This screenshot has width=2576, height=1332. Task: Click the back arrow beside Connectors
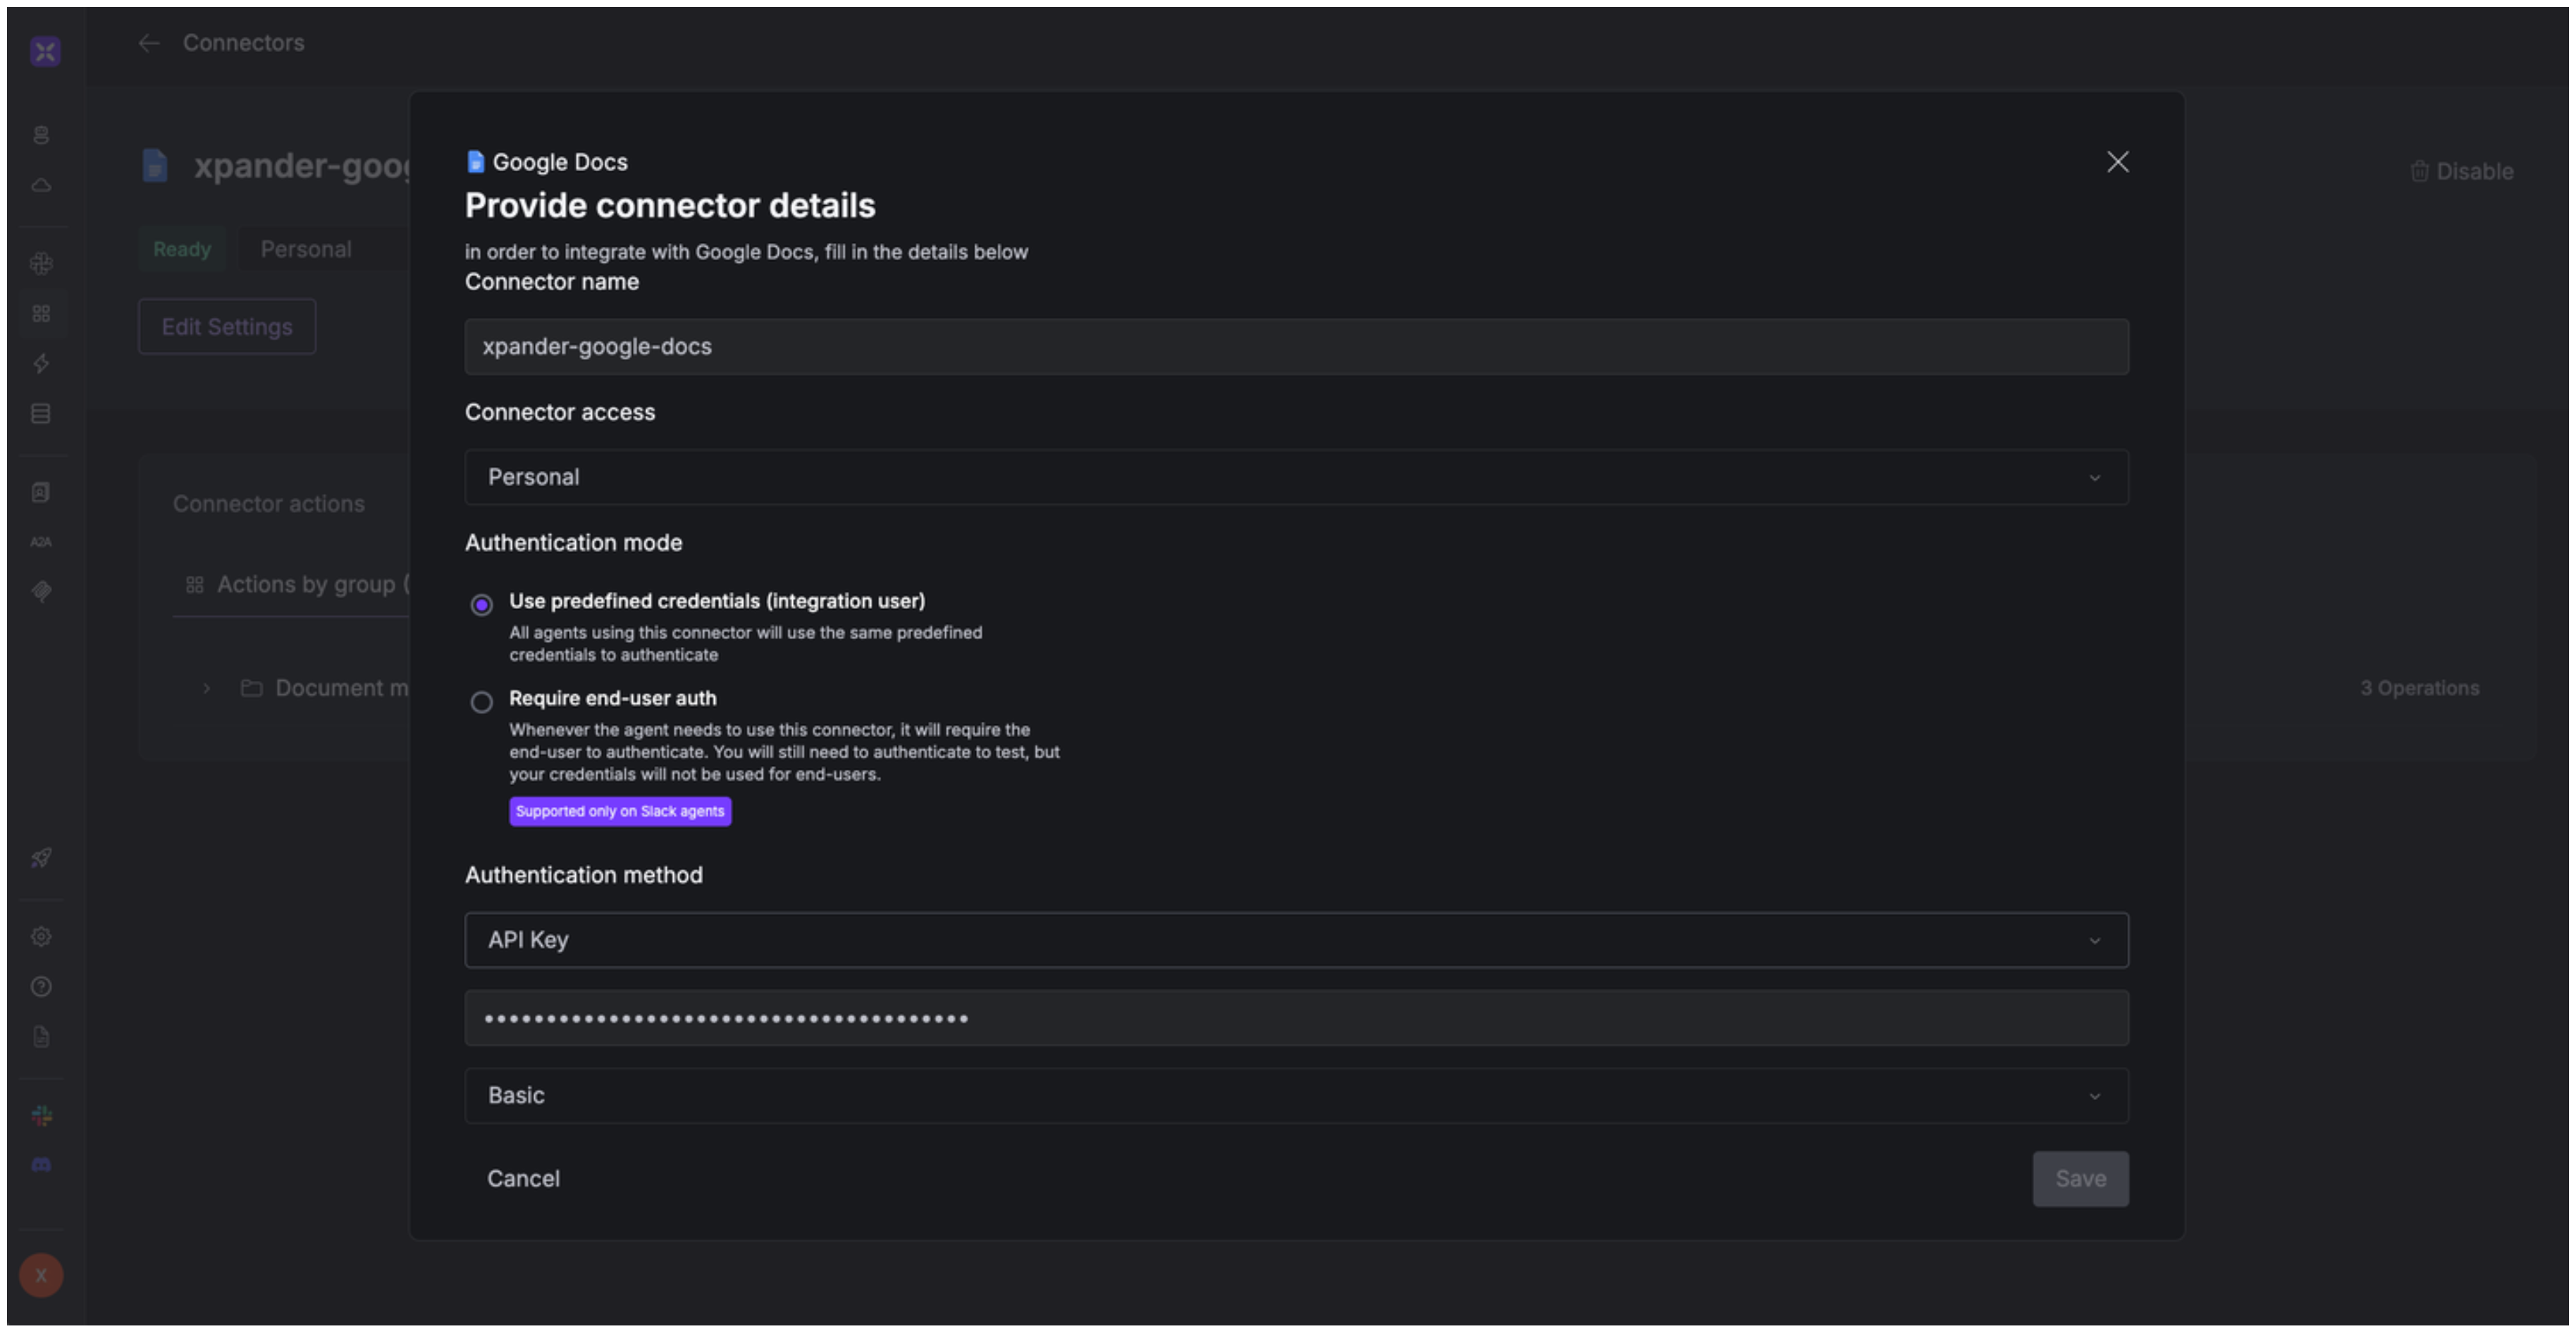pos(149,43)
